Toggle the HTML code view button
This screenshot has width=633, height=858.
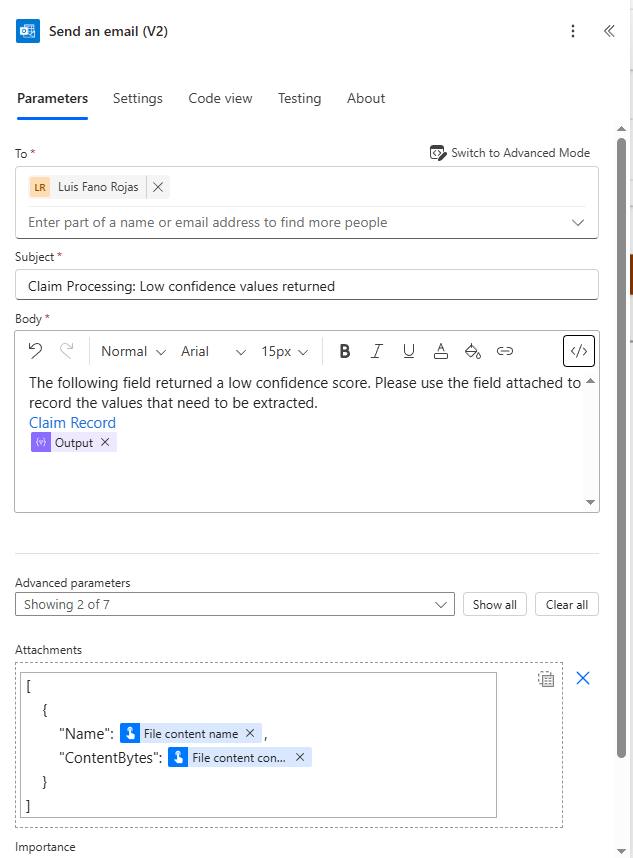580,351
